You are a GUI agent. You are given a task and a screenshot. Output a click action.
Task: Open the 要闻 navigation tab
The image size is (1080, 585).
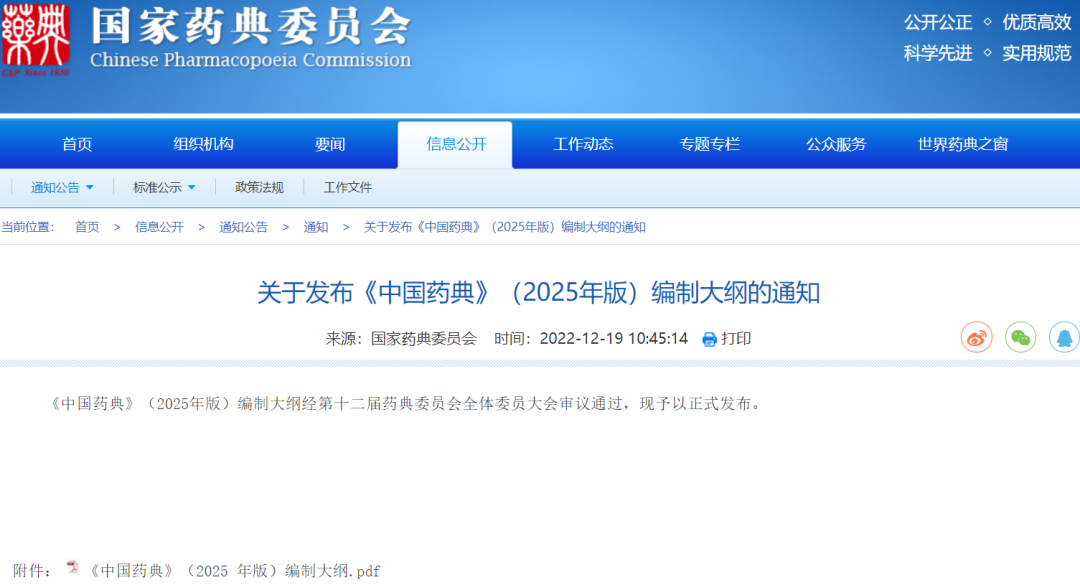coord(330,144)
